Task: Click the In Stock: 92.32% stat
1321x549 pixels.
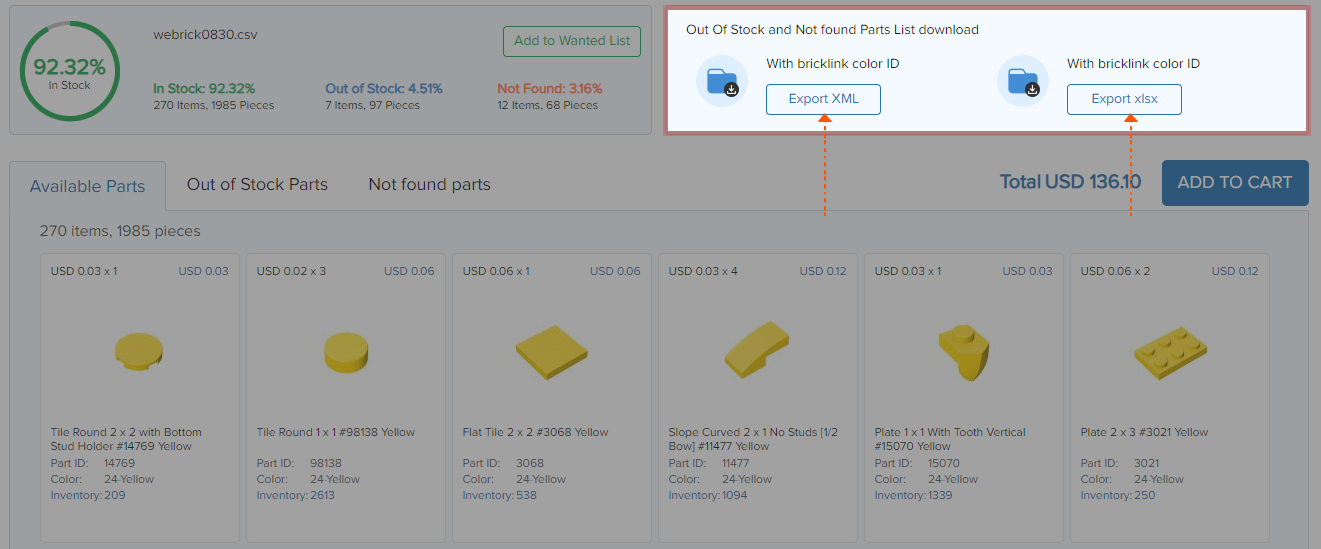Action: (x=204, y=89)
